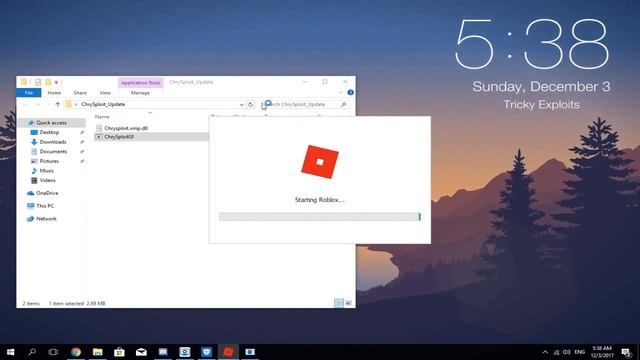640x360 pixels.
Task: Open the ENG language indicator
Action: point(580,352)
